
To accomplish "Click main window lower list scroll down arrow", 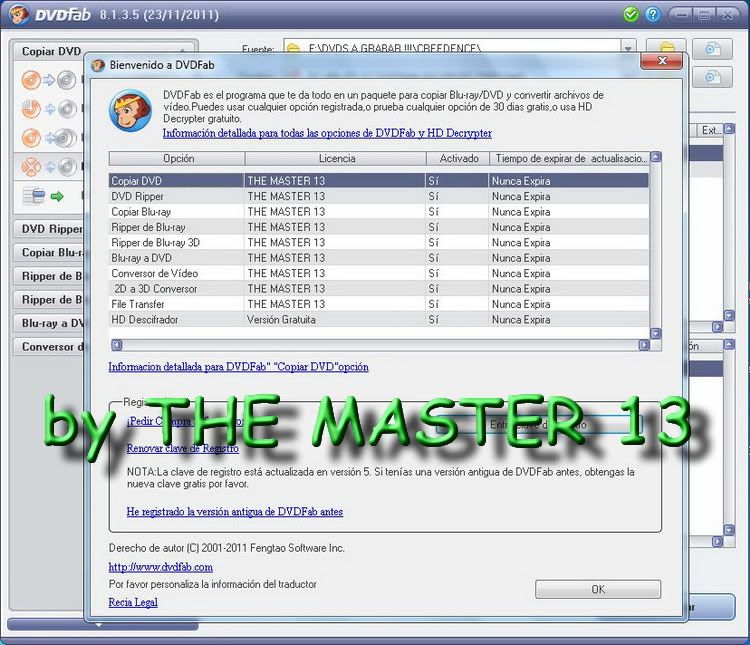I will pos(729,530).
